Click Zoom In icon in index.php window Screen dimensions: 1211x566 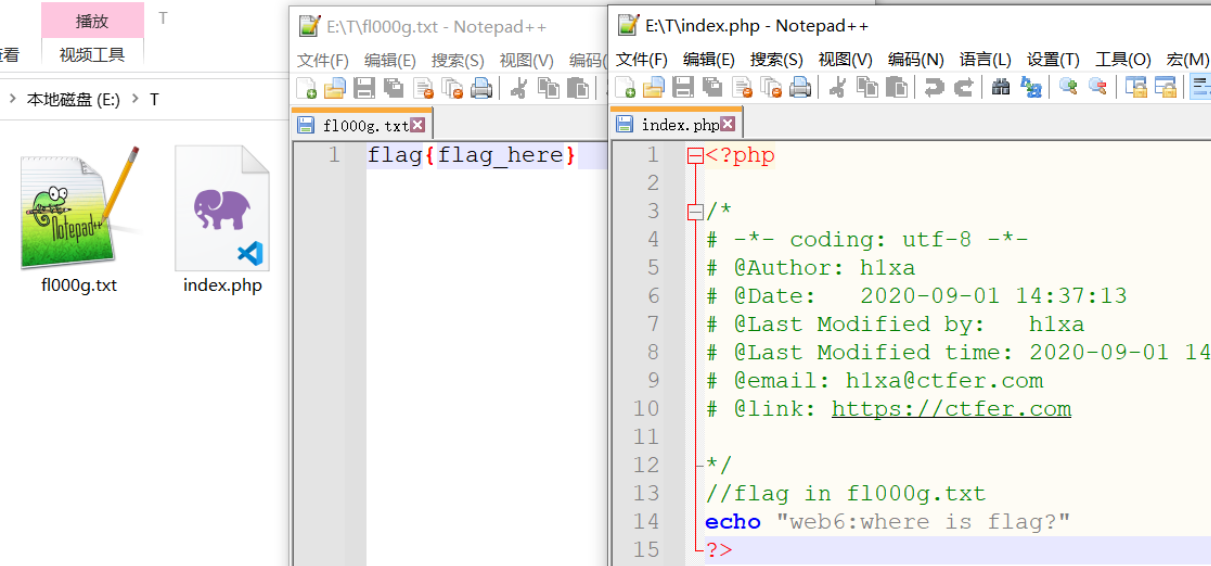[1068, 88]
